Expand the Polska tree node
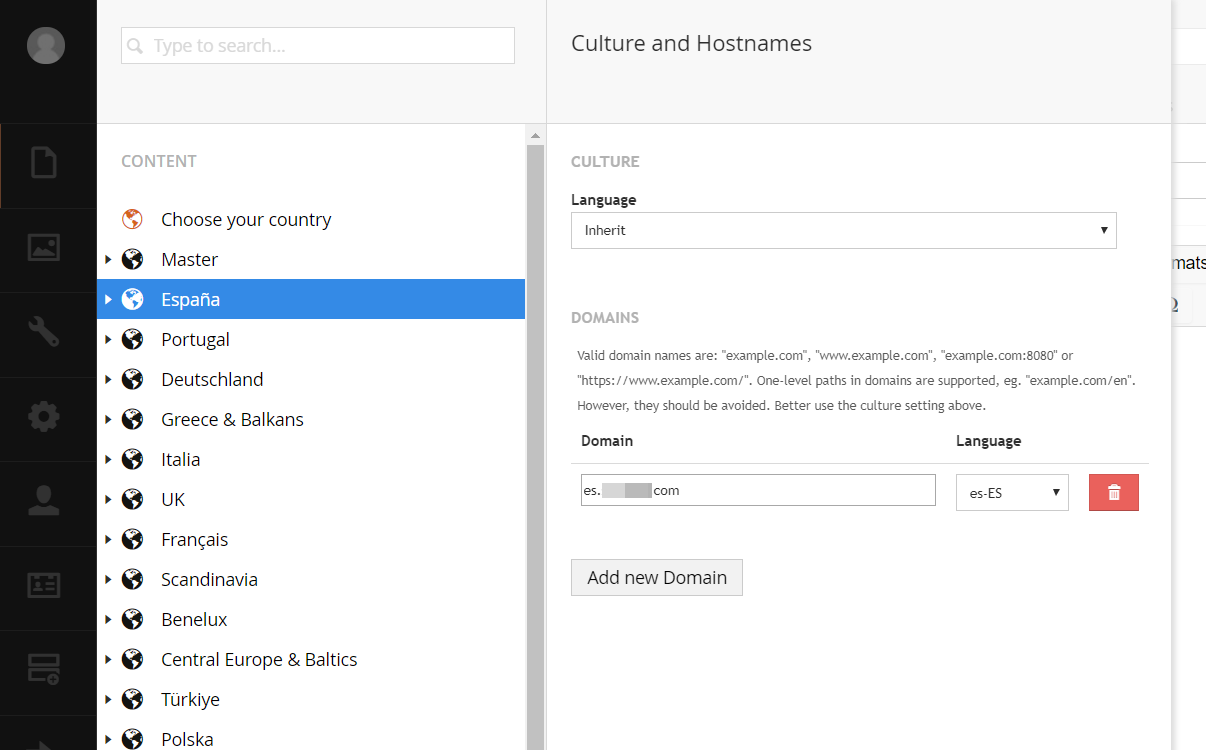Screen dimensions: 1206x750 tap(108, 739)
